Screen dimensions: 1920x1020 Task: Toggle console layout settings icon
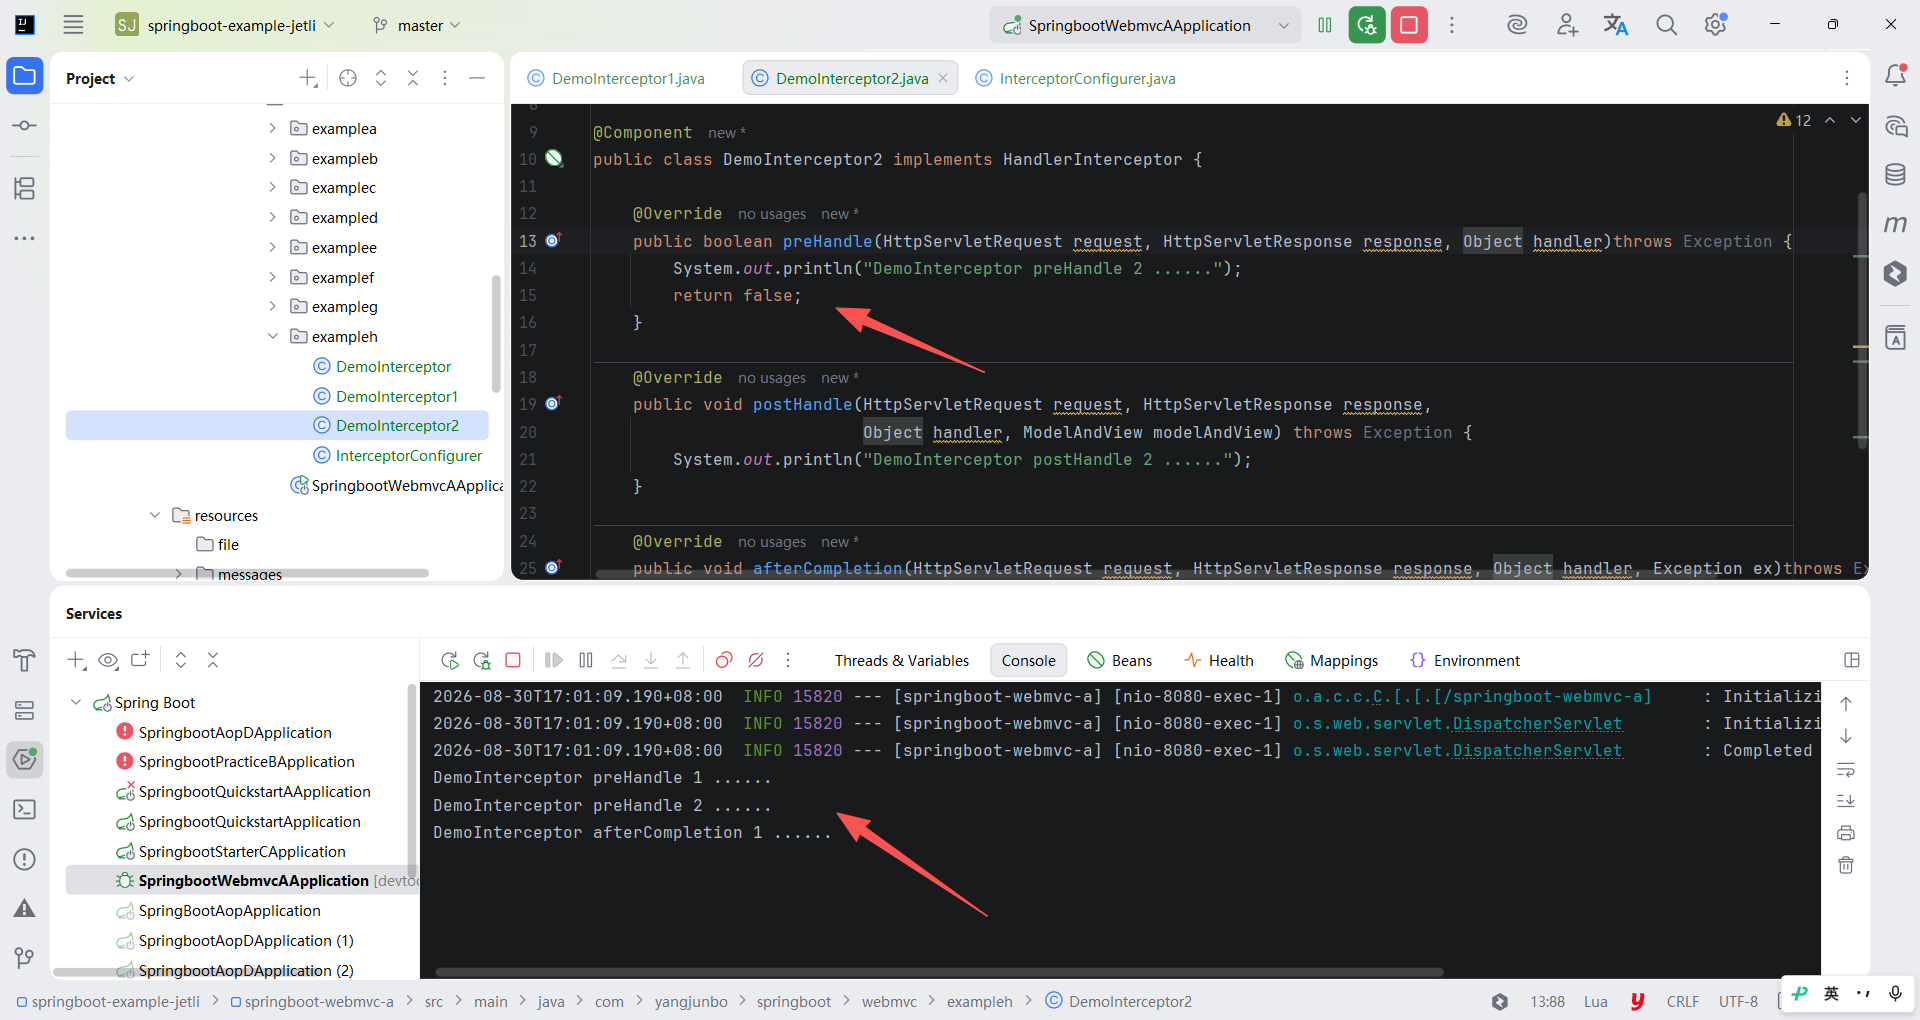pyautogui.click(x=1852, y=660)
